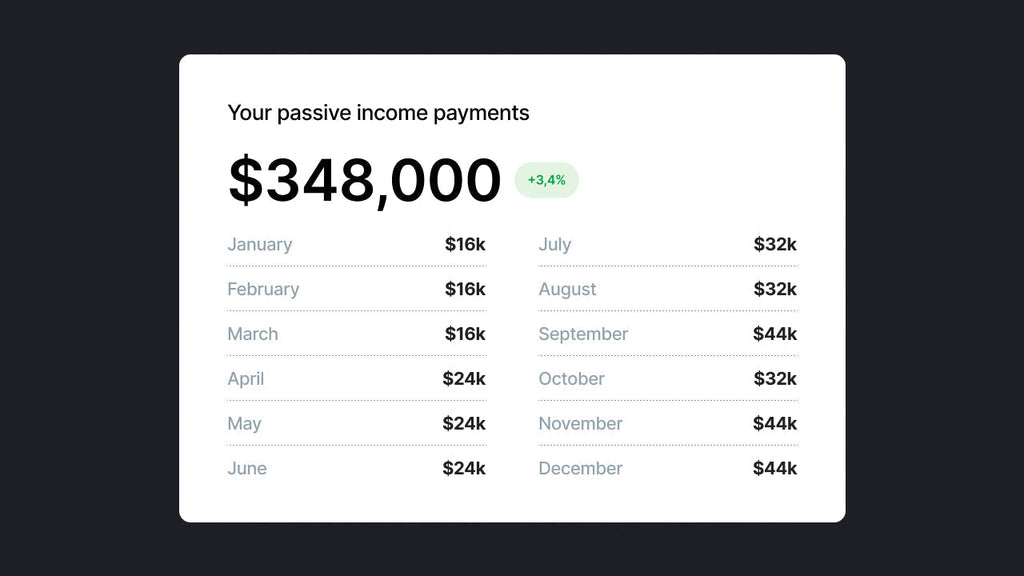Select July's $32k payment value
The image size is (1024, 576).
775,244
